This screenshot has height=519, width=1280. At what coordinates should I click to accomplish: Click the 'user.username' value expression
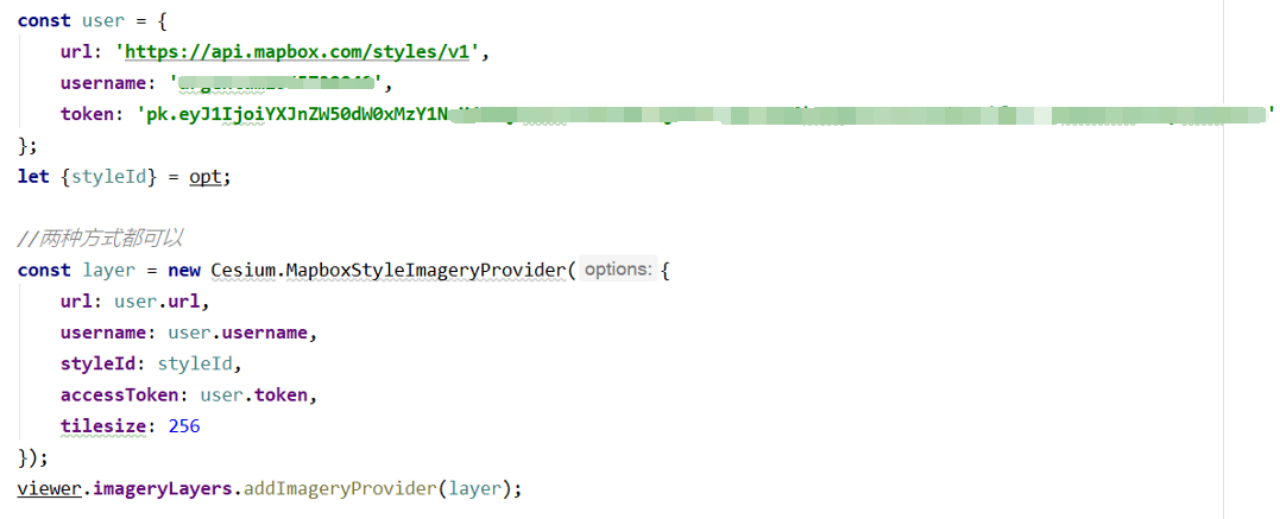click(241, 332)
